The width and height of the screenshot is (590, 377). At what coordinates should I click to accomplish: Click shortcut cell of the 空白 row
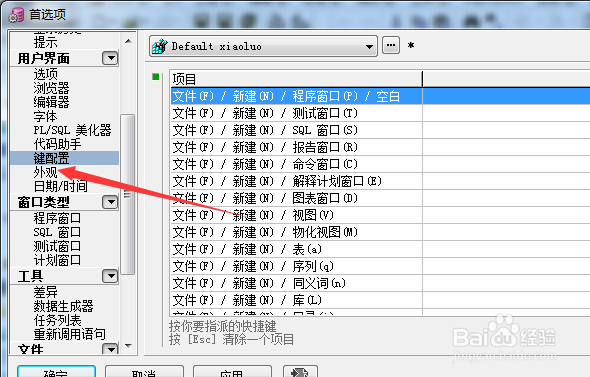pyautogui.click(x=506, y=96)
